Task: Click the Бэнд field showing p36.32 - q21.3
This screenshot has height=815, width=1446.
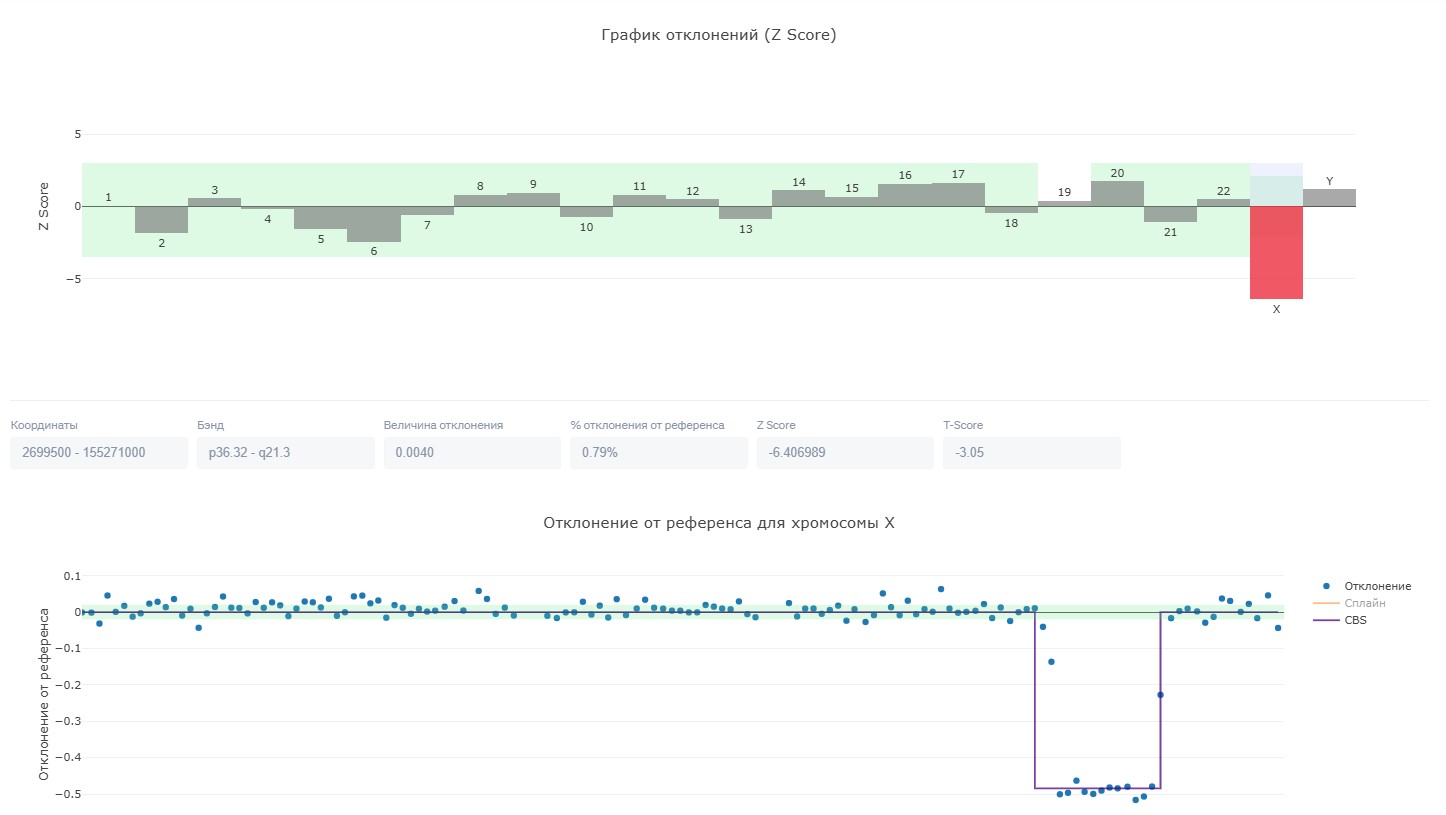Action: click(285, 453)
